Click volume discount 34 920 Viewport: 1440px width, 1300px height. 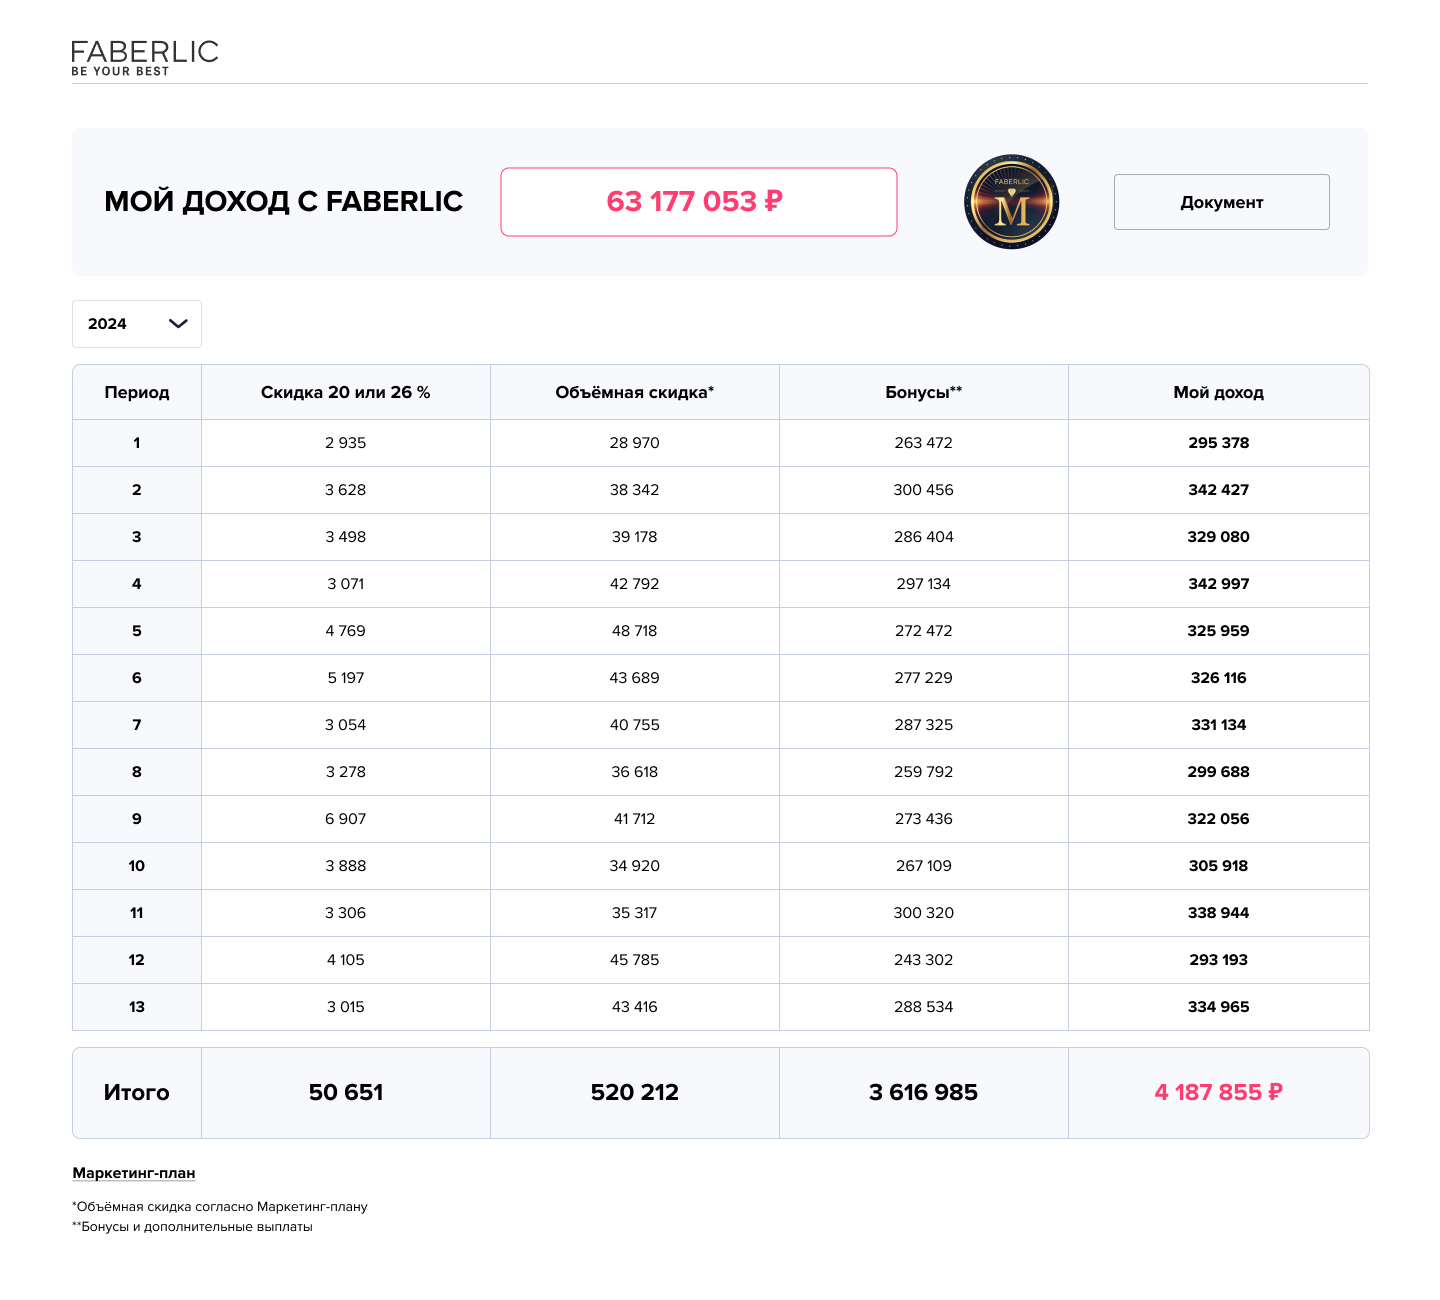click(x=635, y=866)
